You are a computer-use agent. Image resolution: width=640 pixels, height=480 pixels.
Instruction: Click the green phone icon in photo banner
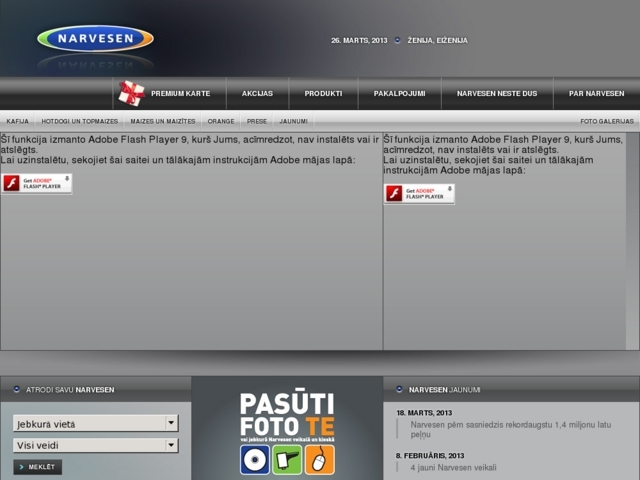287,460
